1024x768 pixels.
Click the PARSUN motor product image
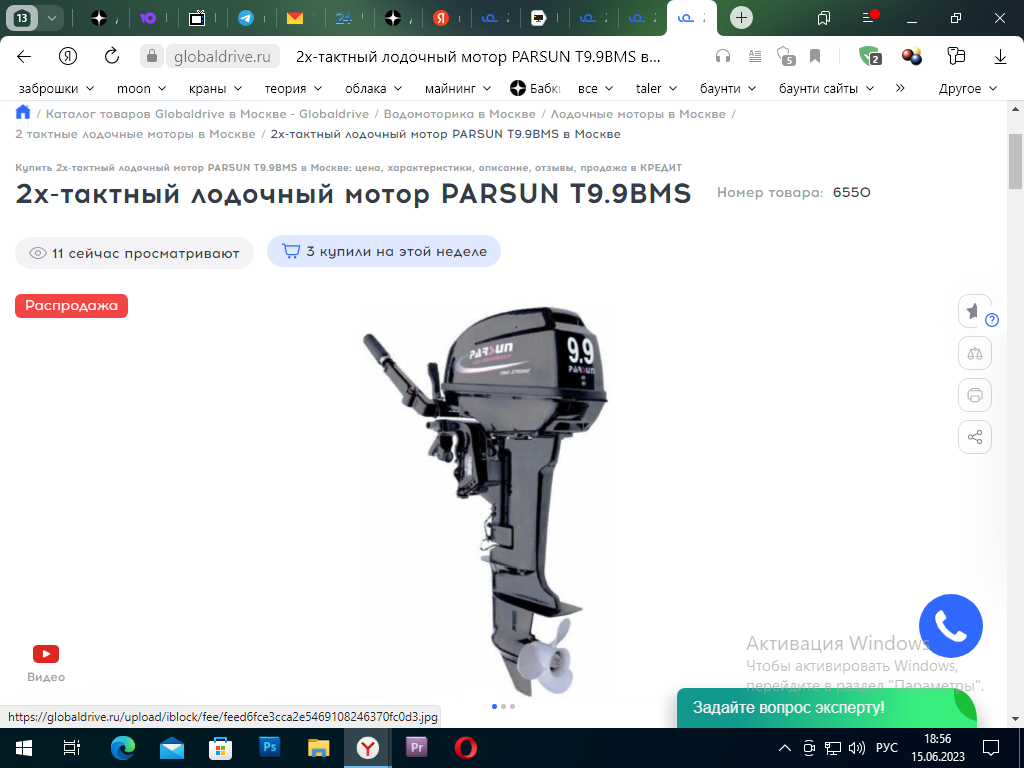pos(486,500)
